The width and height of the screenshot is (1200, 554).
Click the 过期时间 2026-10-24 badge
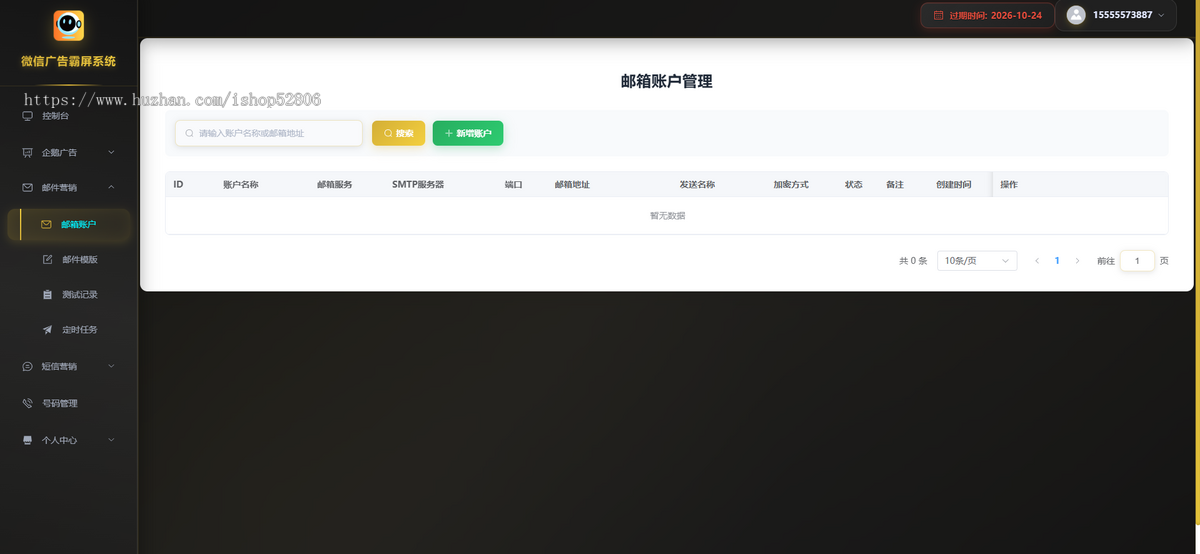987,16
